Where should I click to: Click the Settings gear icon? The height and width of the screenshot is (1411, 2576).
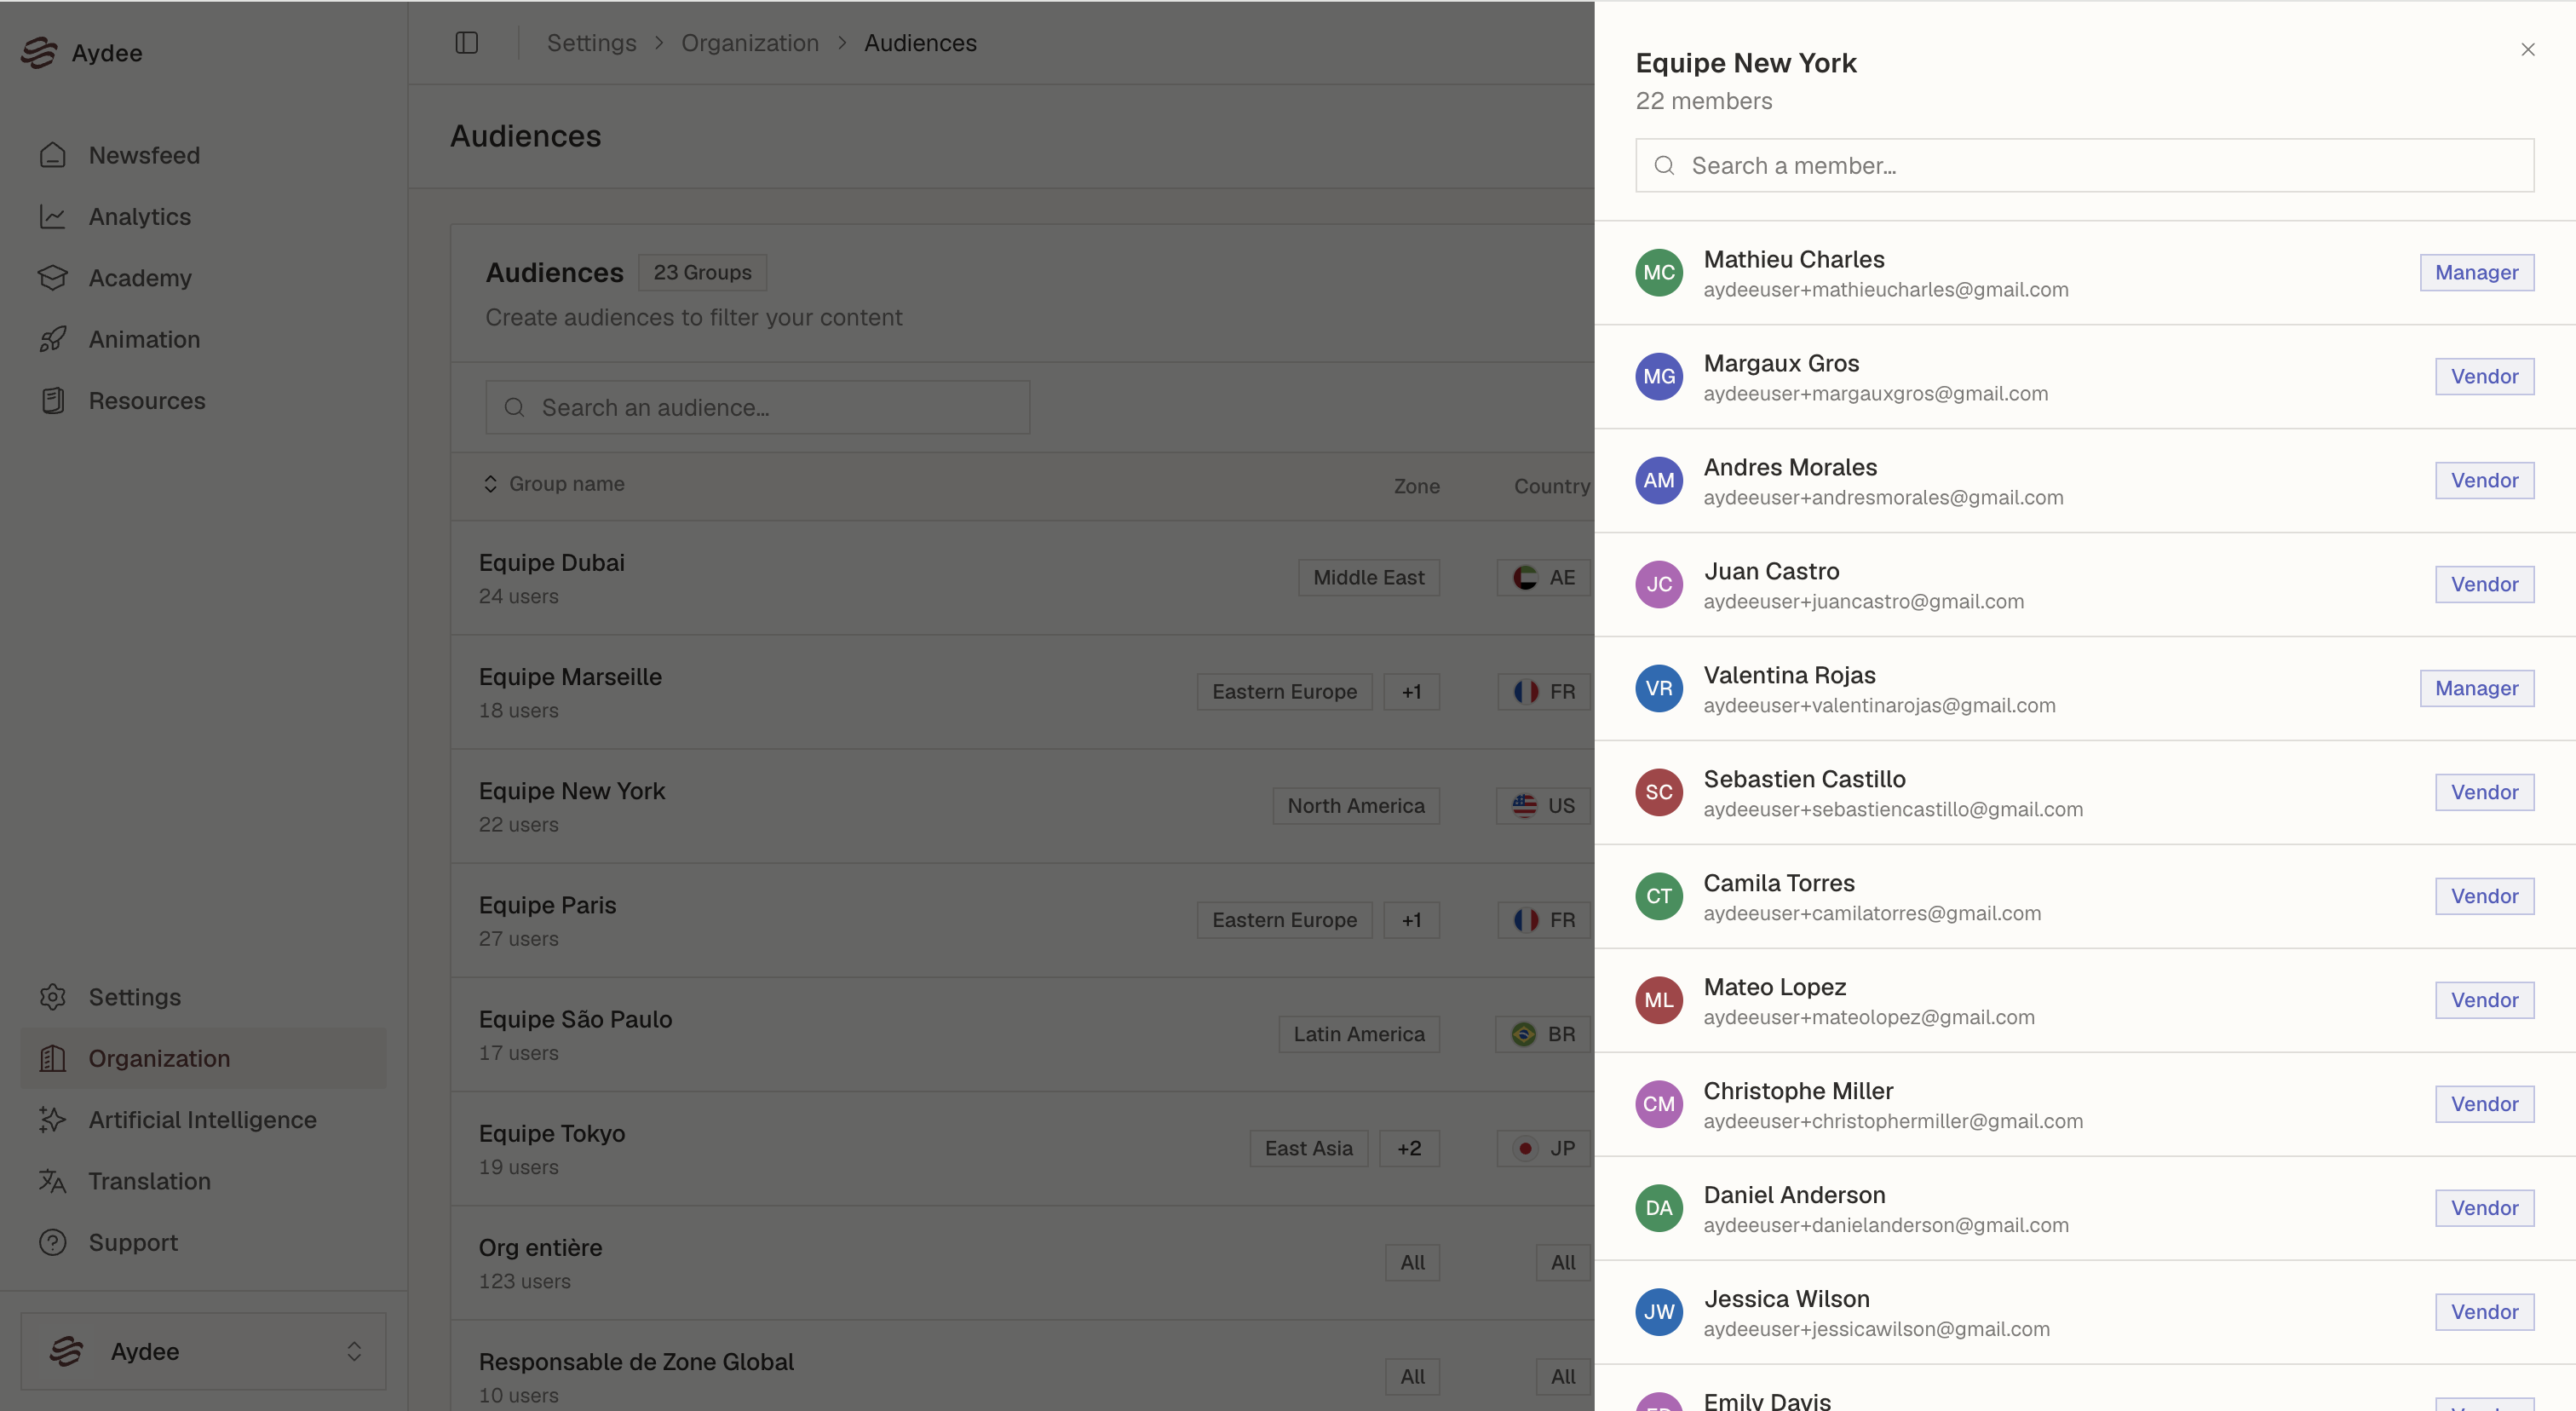pyautogui.click(x=53, y=997)
